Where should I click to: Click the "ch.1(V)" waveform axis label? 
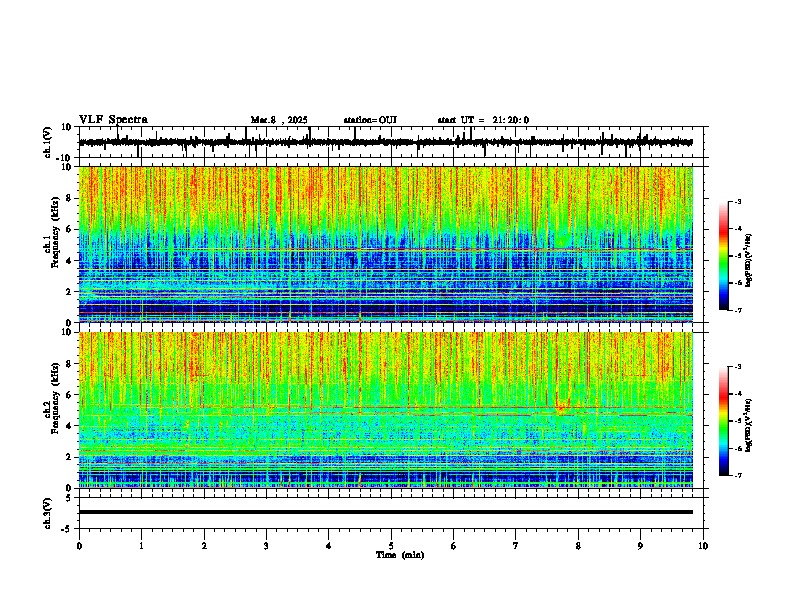point(47,142)
